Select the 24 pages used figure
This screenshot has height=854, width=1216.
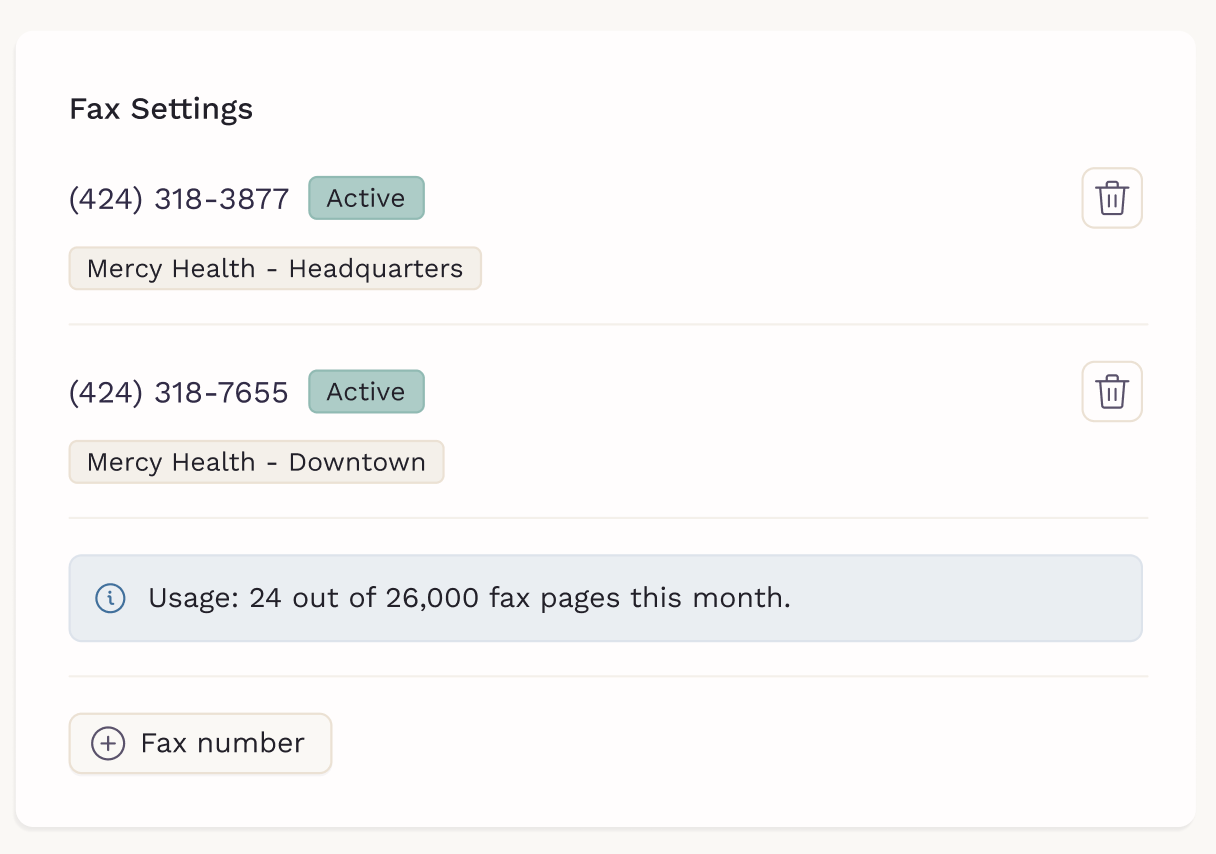266,598
